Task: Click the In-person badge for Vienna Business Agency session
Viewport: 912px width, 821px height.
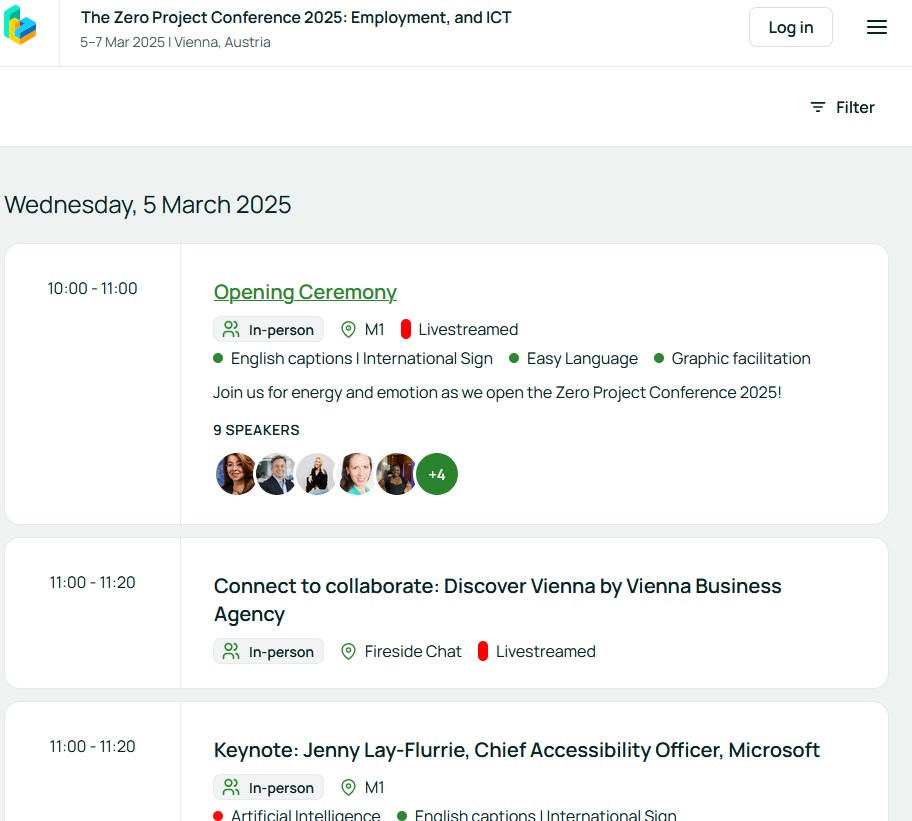Action: pyautogui.click(x=268, y=652)
